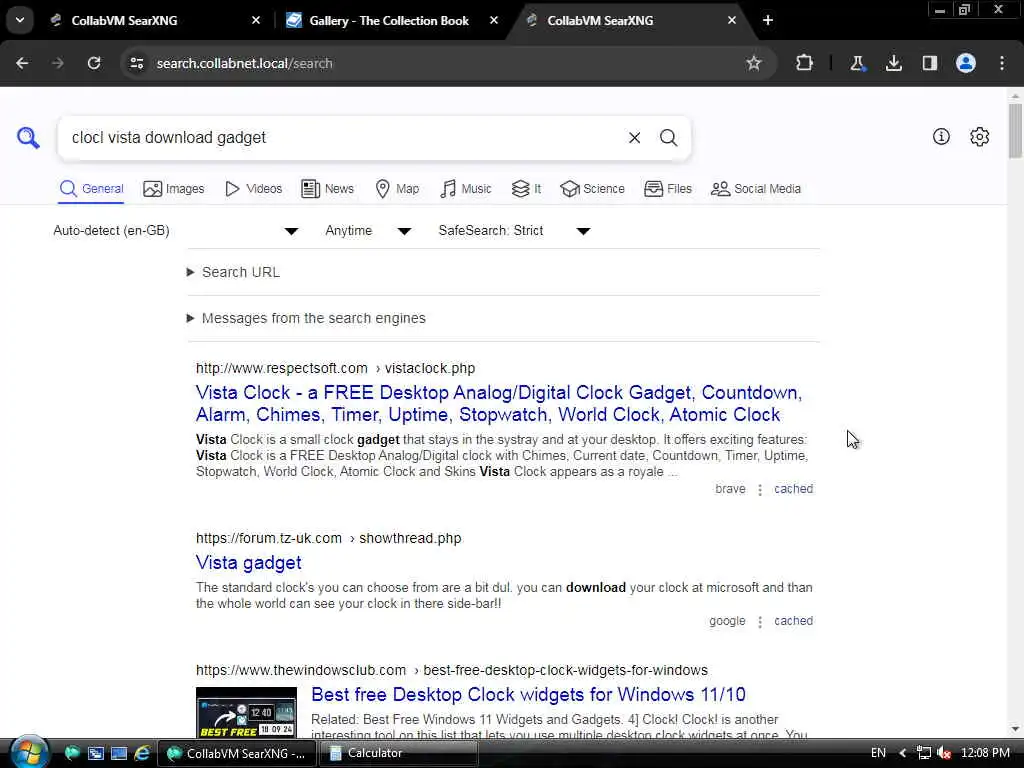Click the scrollbar down arrow
Viewport: 1024px width, 768px height.
(1015, 729)
